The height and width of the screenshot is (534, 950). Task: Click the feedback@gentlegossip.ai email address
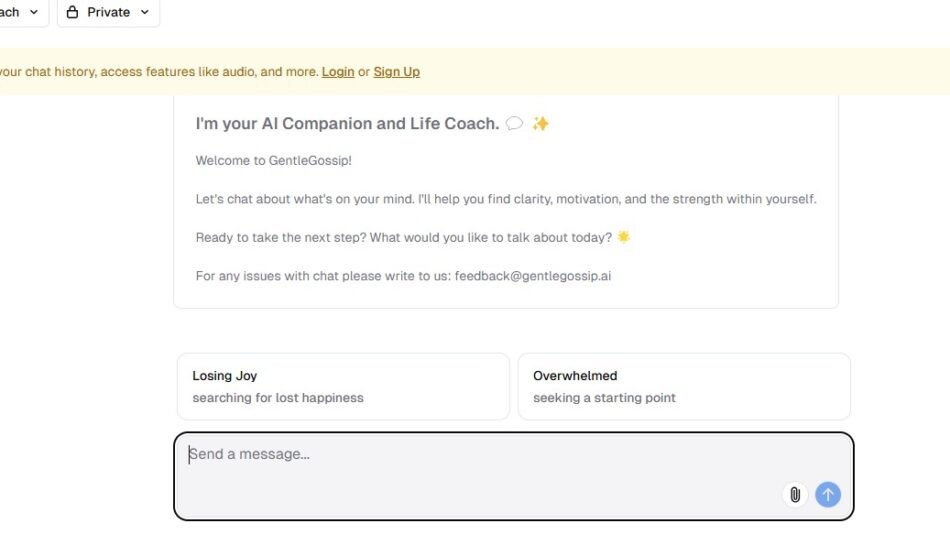click(x=533, y=276)
